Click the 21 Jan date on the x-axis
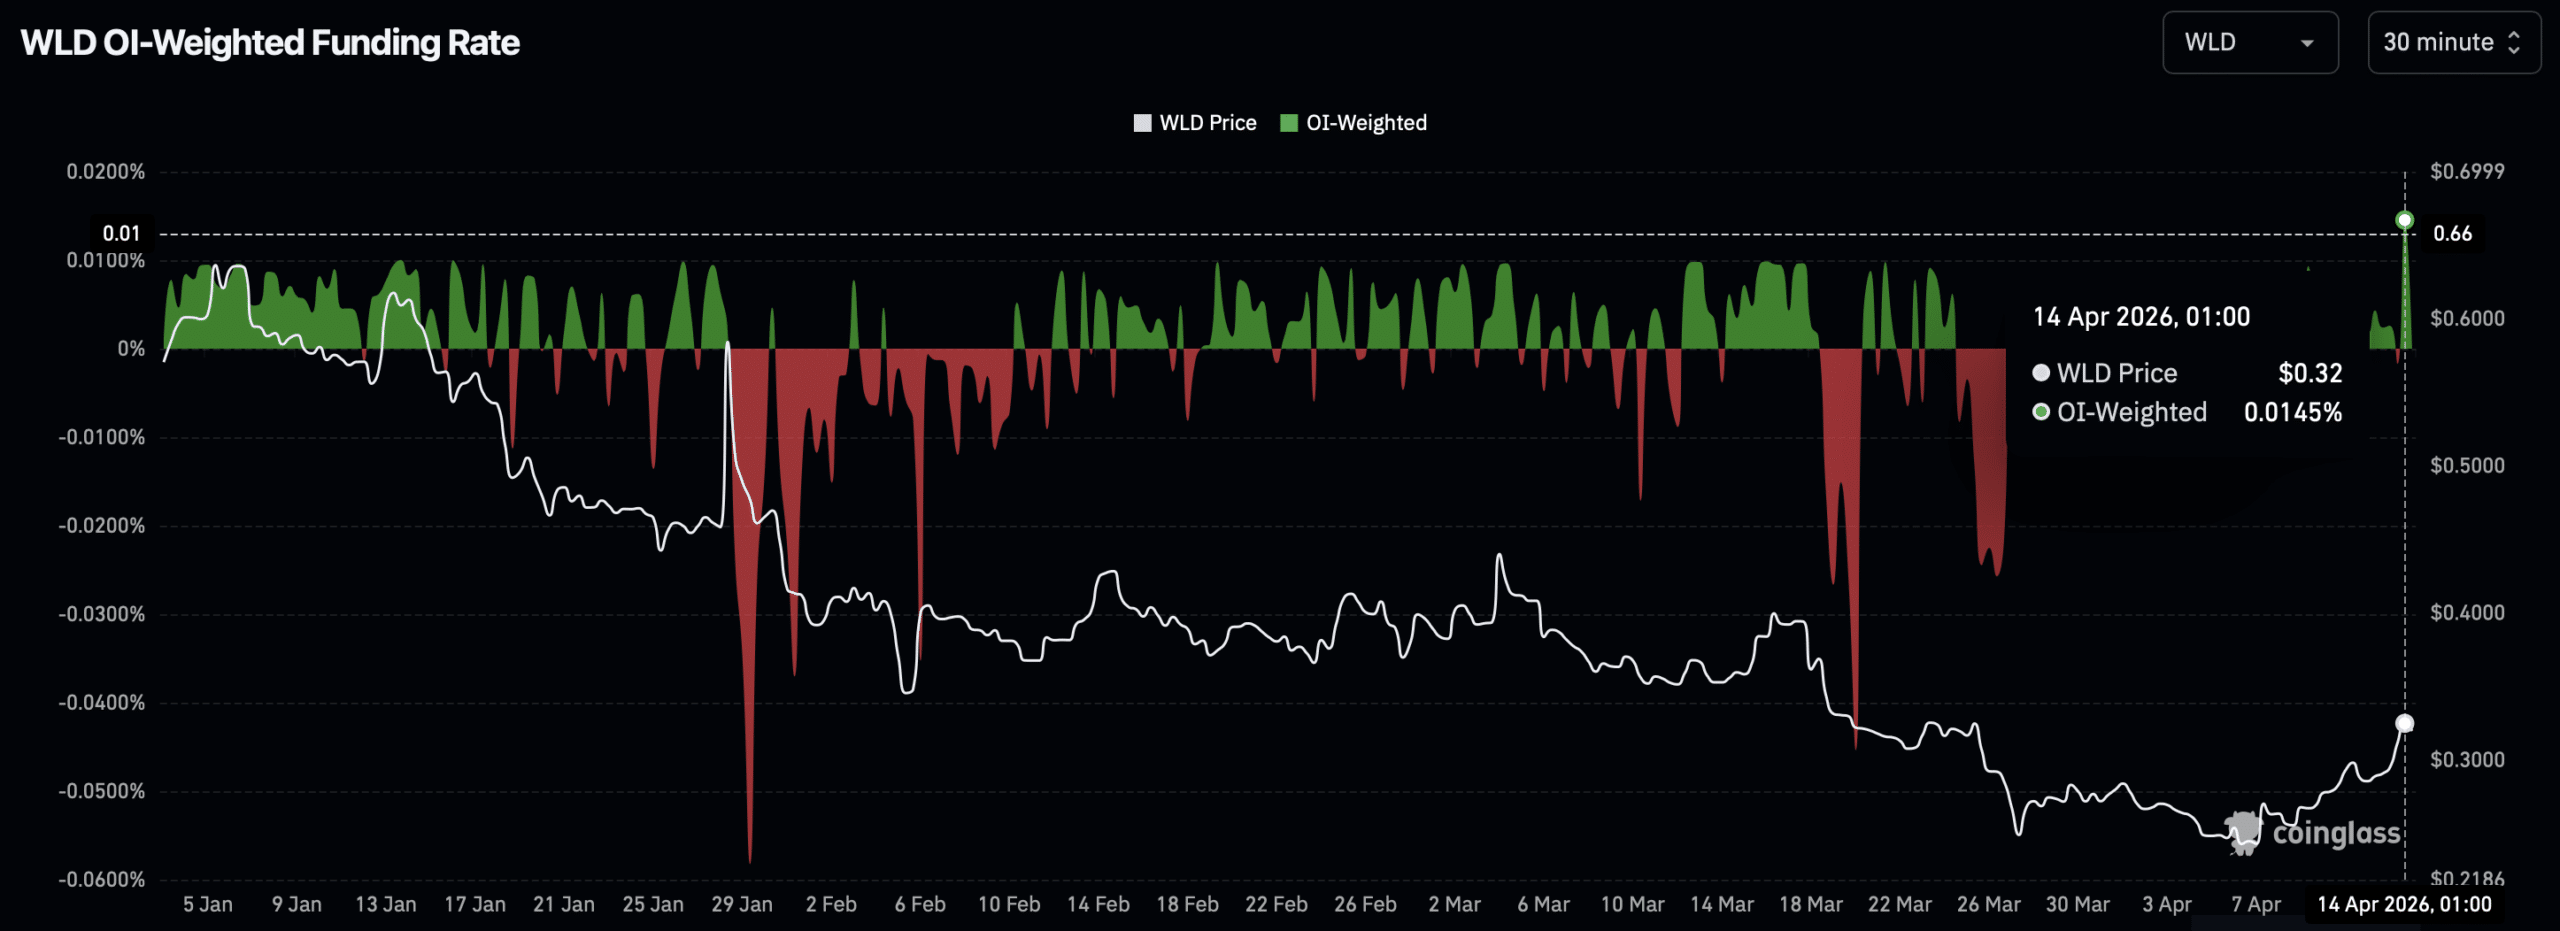 tap(564, 905)
